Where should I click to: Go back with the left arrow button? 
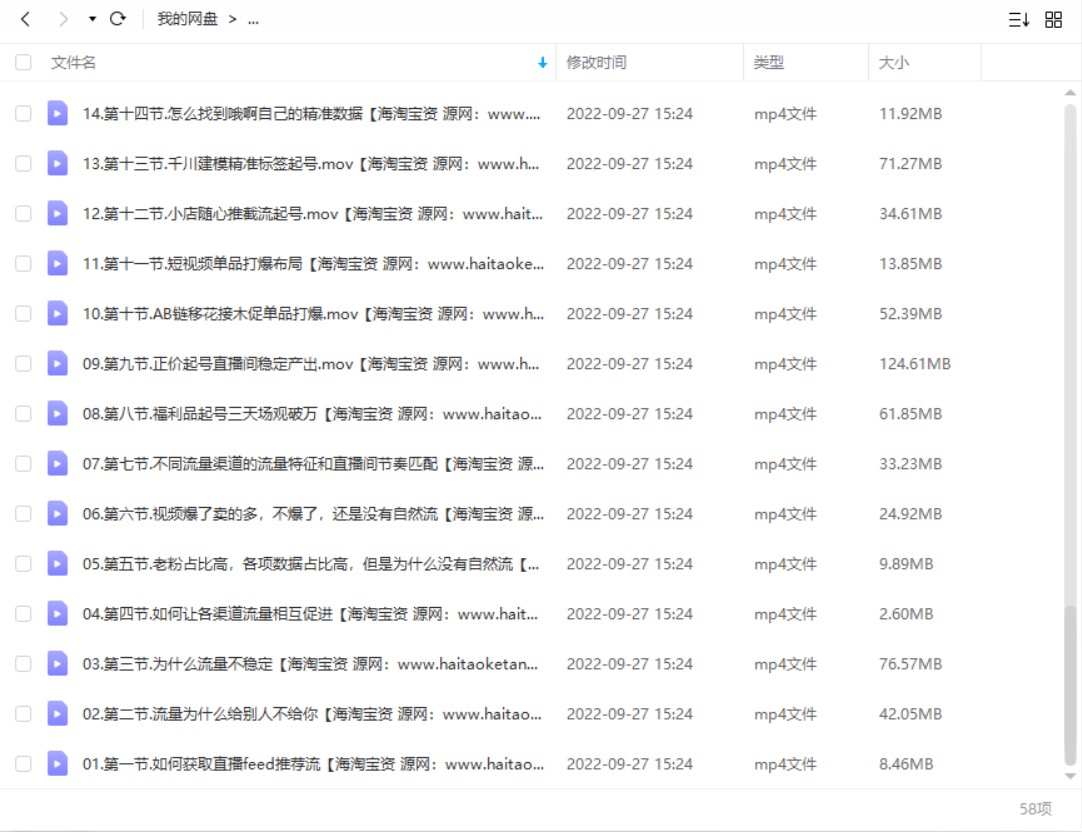26,19
